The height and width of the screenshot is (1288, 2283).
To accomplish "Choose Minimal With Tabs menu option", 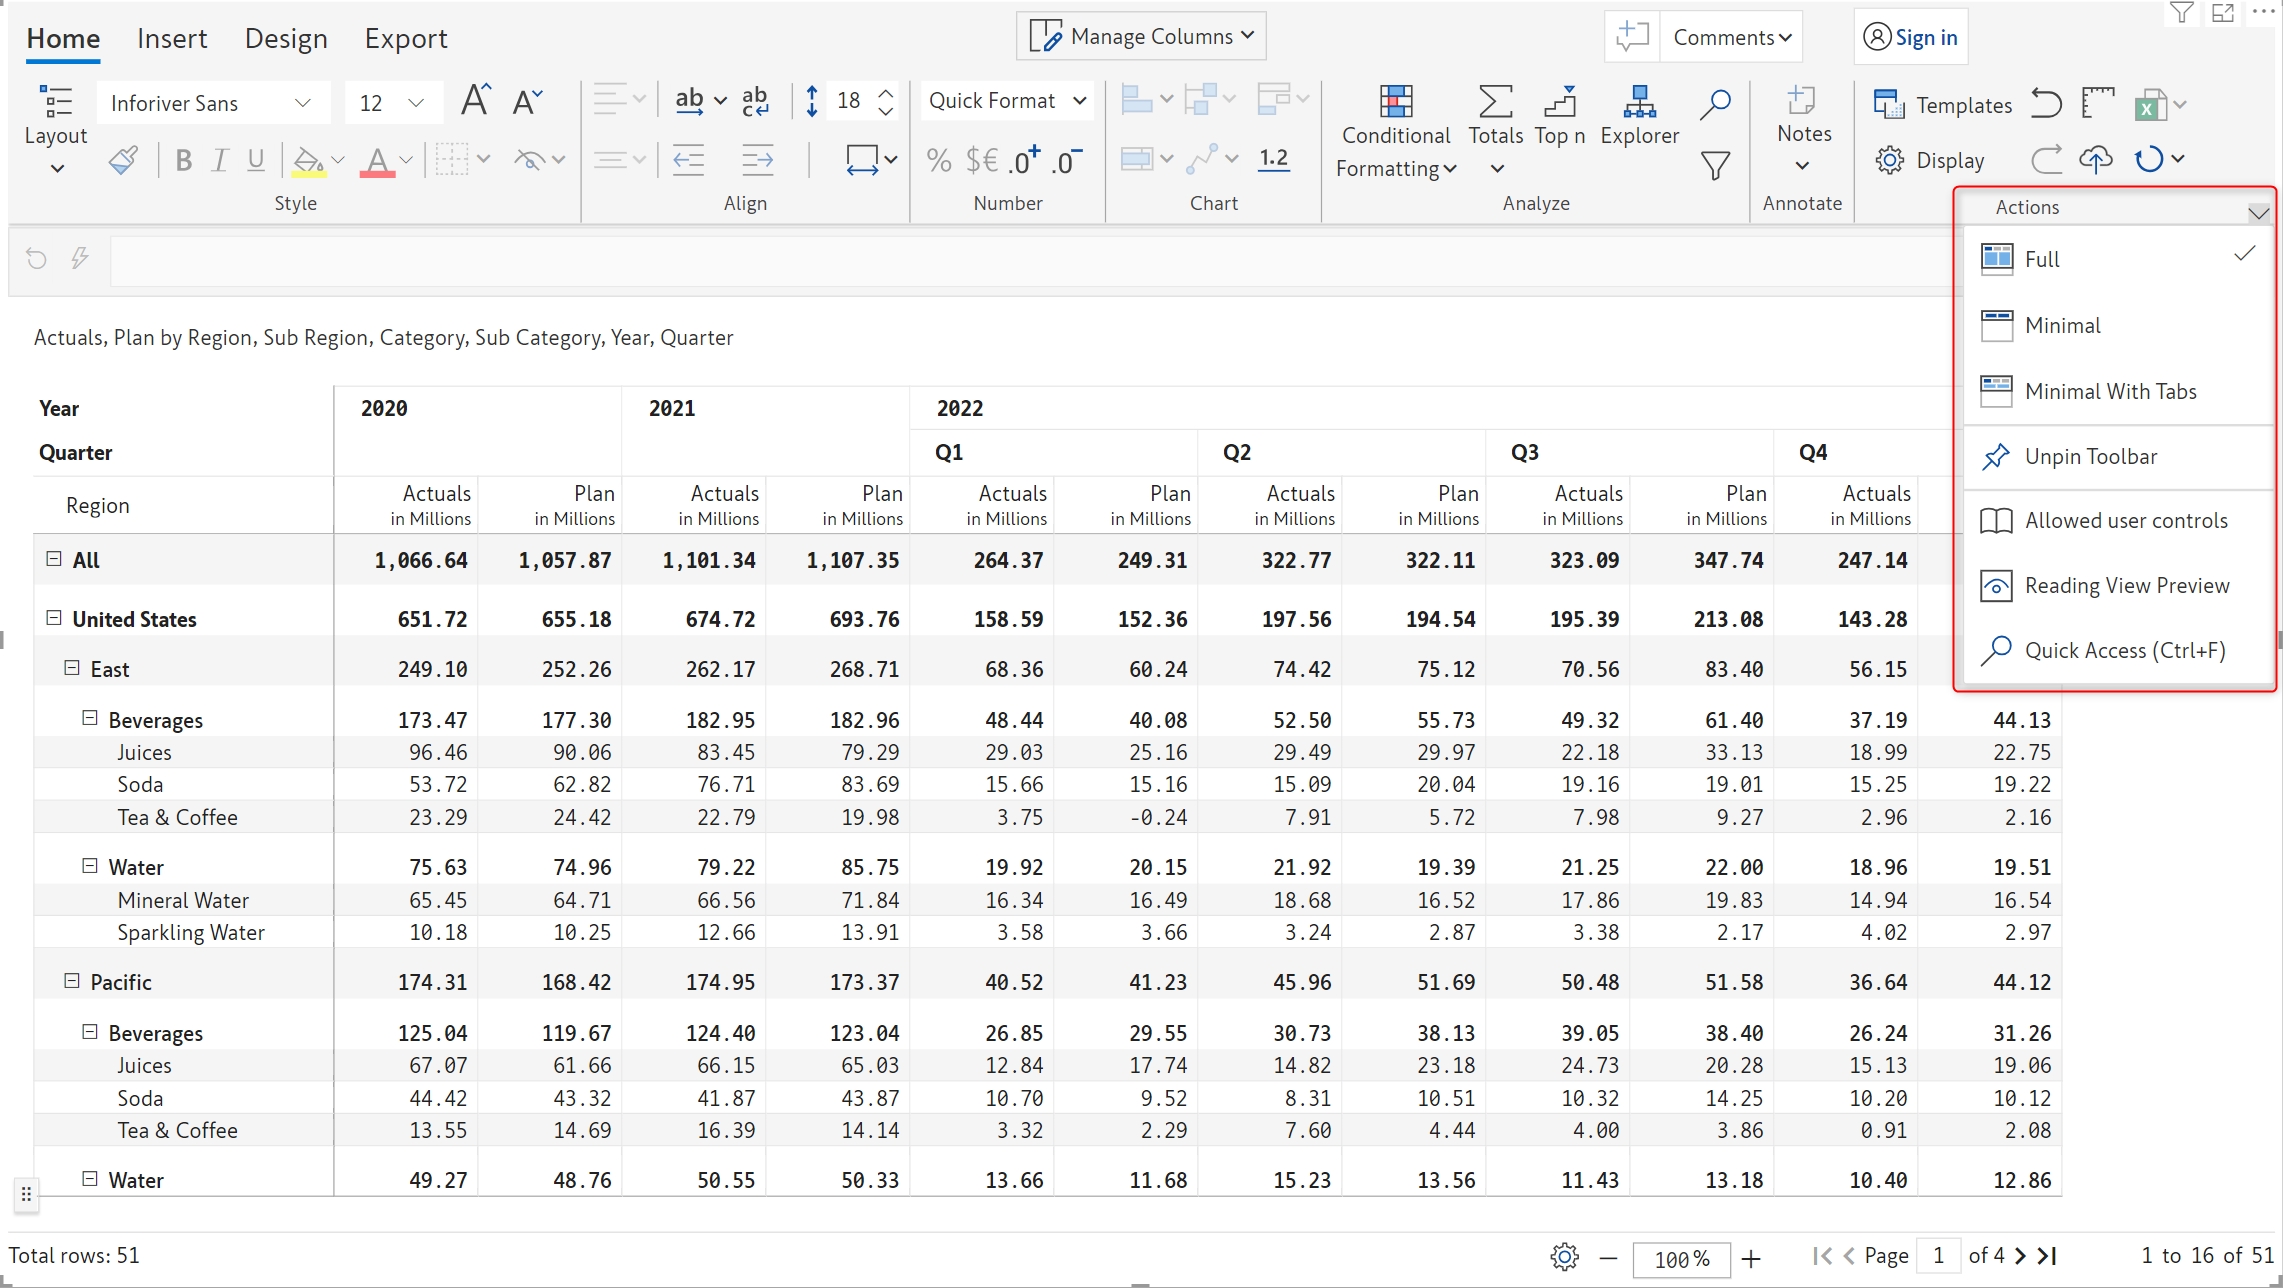I will pyautogui.click(x=2109, y=391).
